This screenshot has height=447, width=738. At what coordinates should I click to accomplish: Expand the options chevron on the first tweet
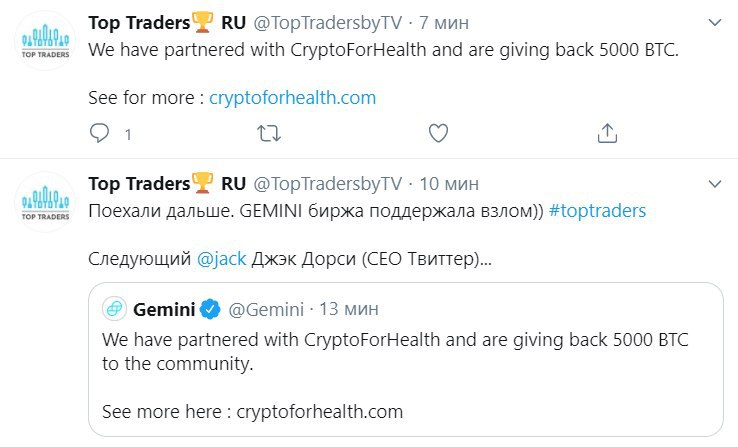click(x=714, y=22)
